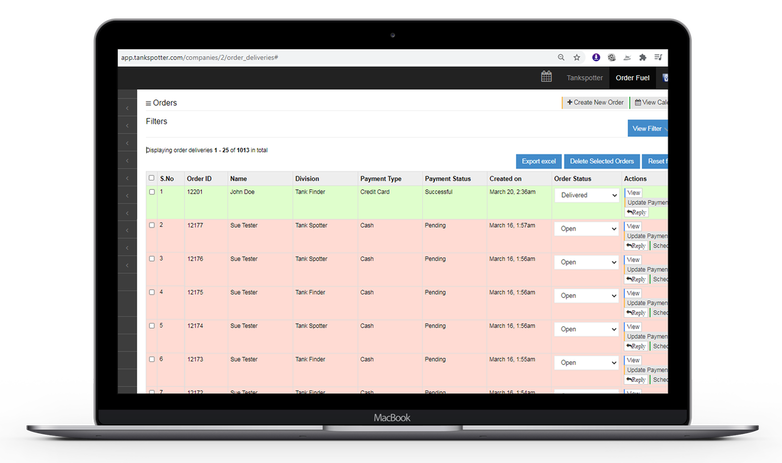Tick the checkbox for order 12176
Image resolution: width=782 pixels, height=463 pixels.
pos(152,258)
